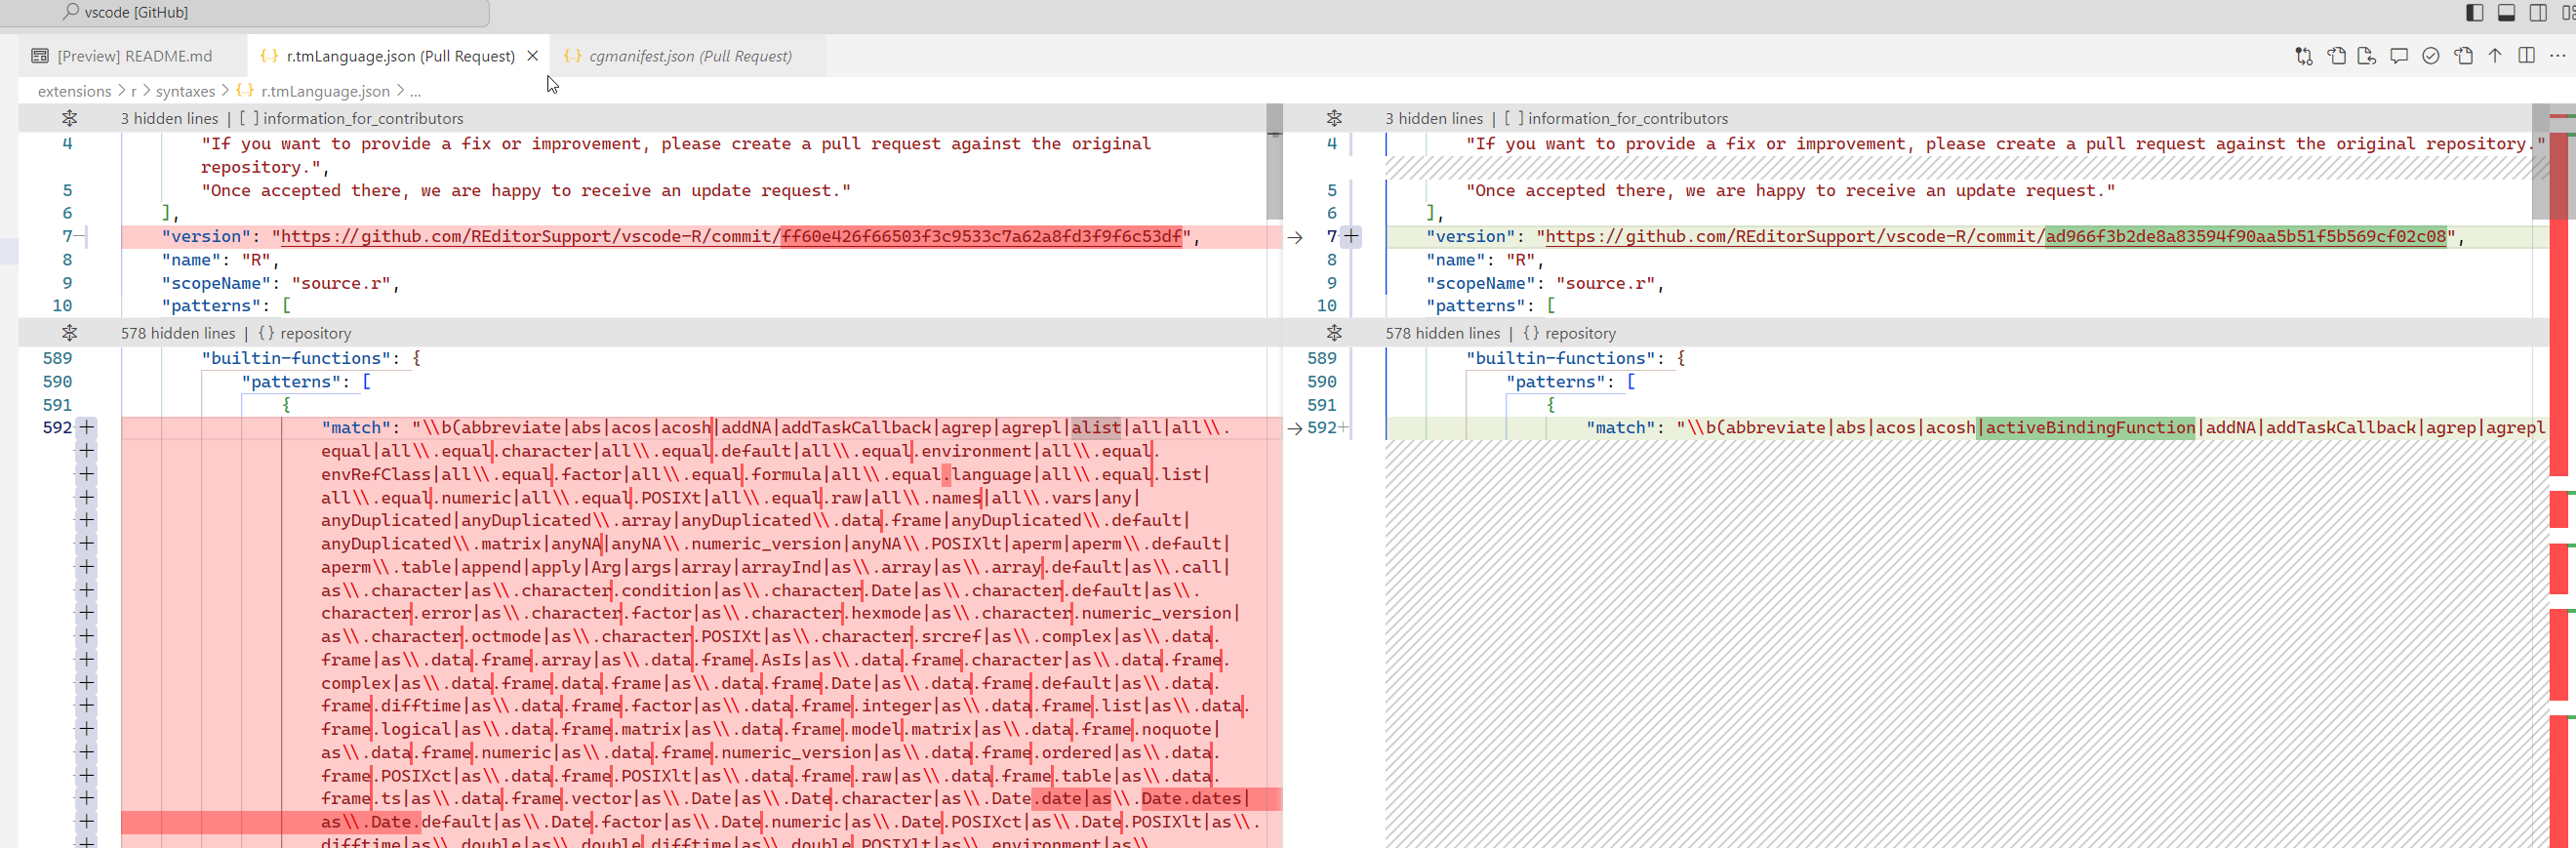Click the plus marker beside left pane line 592
Image resolution: width=2576 pixels, height=848 pixels.
(87, 428)
